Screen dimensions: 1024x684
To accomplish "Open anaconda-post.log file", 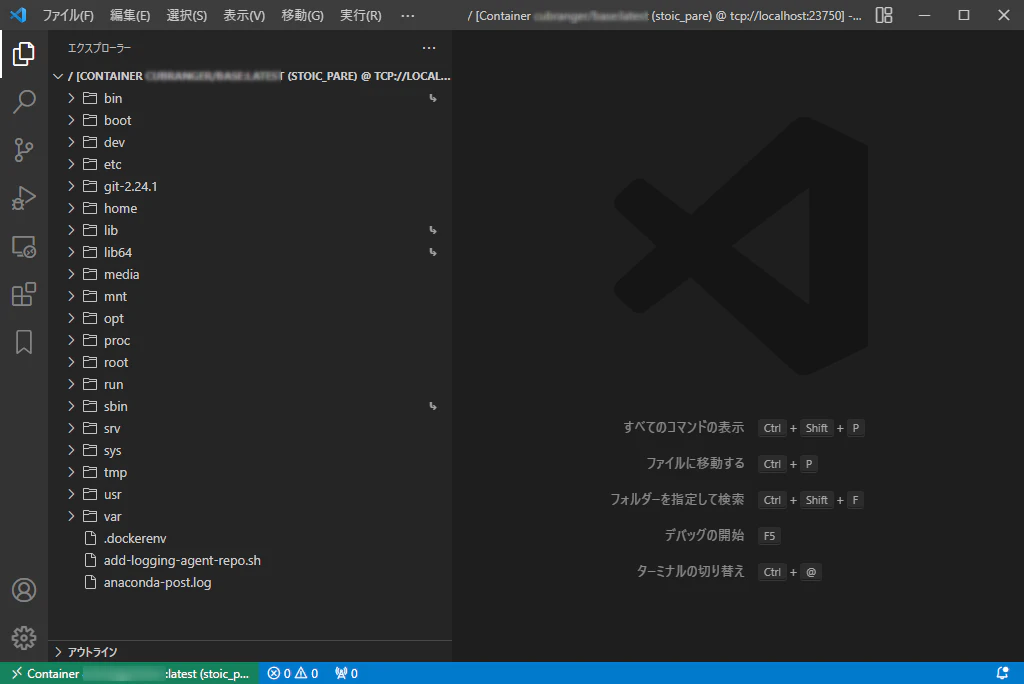I will point(250,582).
